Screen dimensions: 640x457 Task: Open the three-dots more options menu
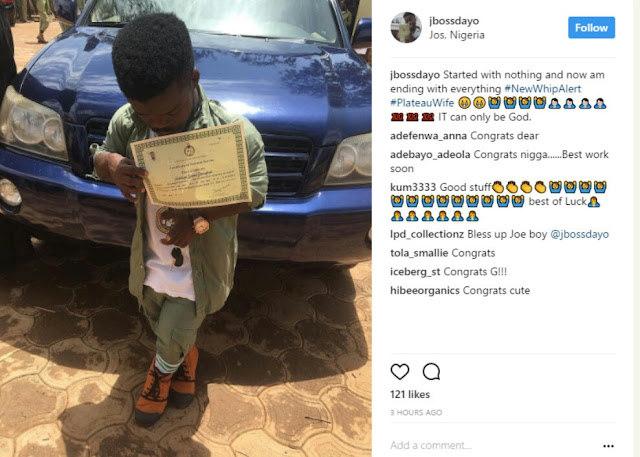608,446
